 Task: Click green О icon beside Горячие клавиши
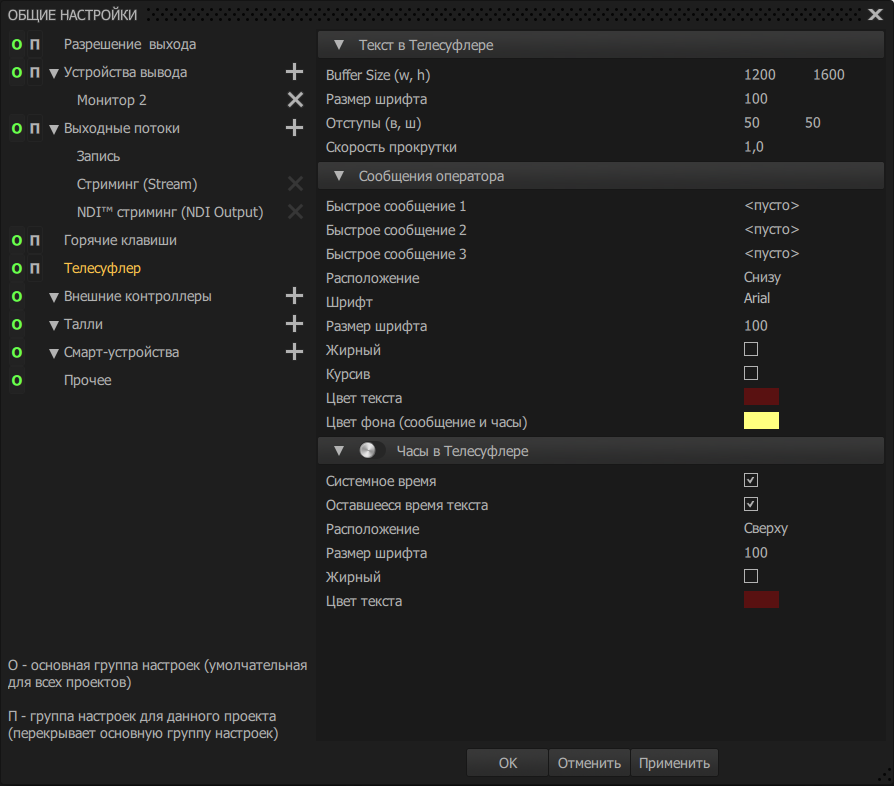pyautogui.click(x=16, y=241)
